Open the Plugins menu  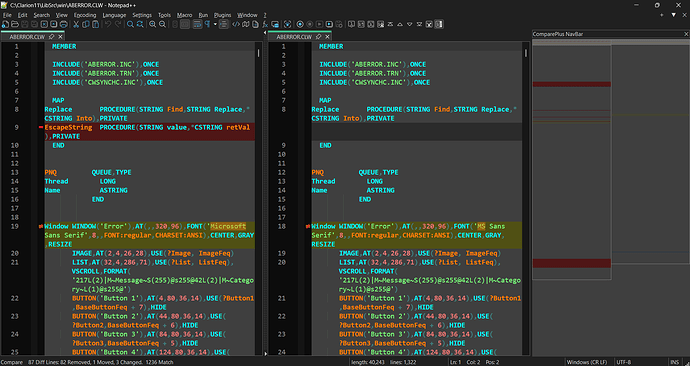coord(223,15)
